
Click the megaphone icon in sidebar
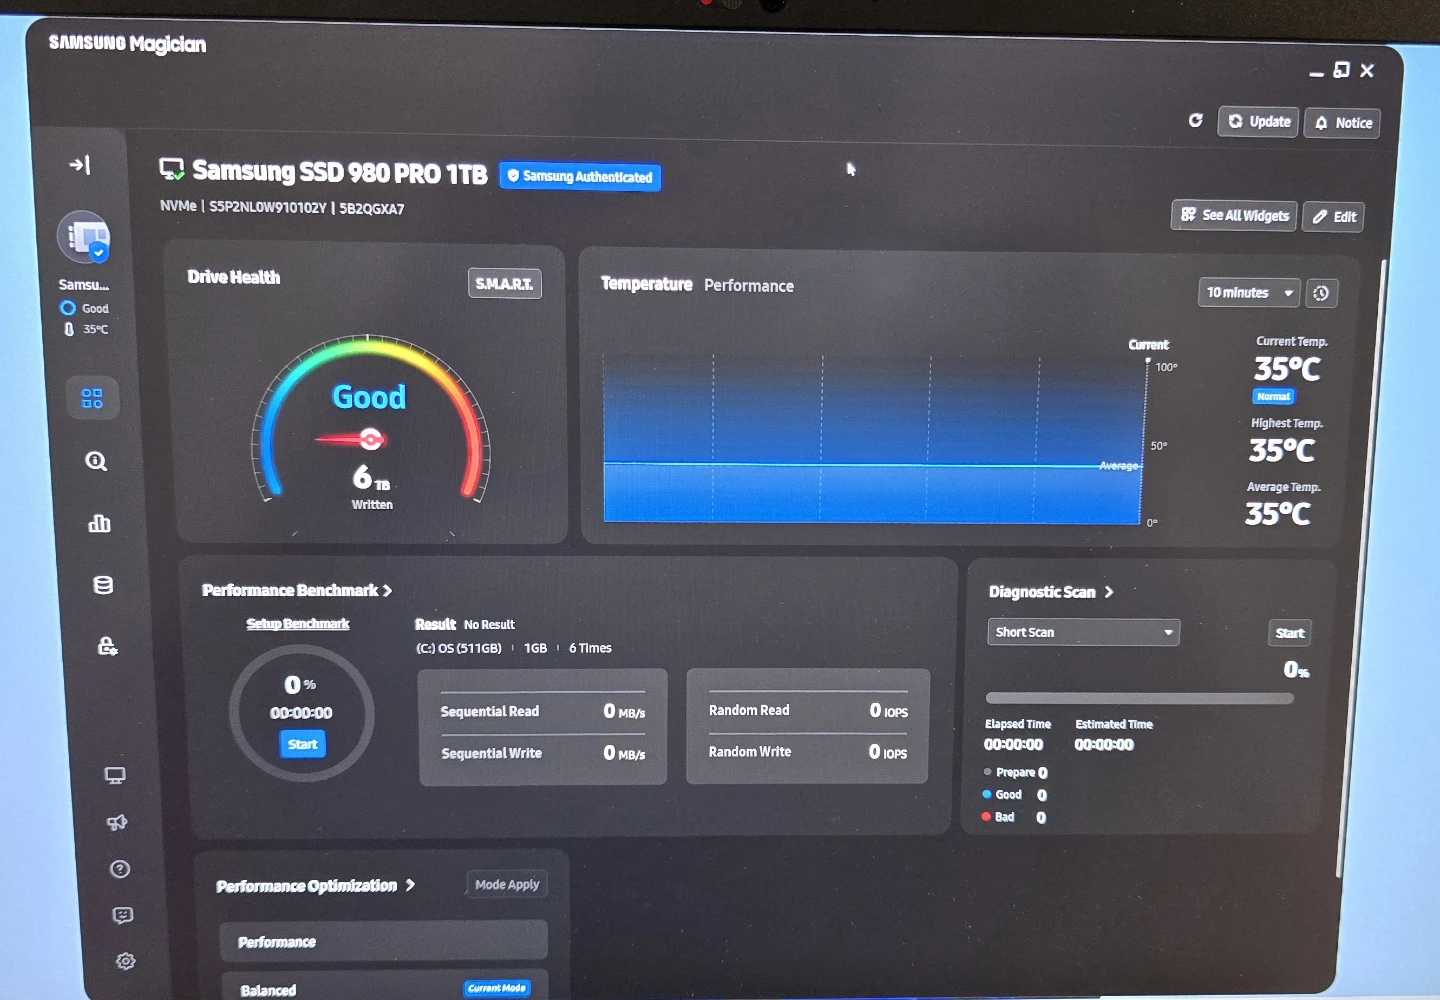click(x=117, y=822)
